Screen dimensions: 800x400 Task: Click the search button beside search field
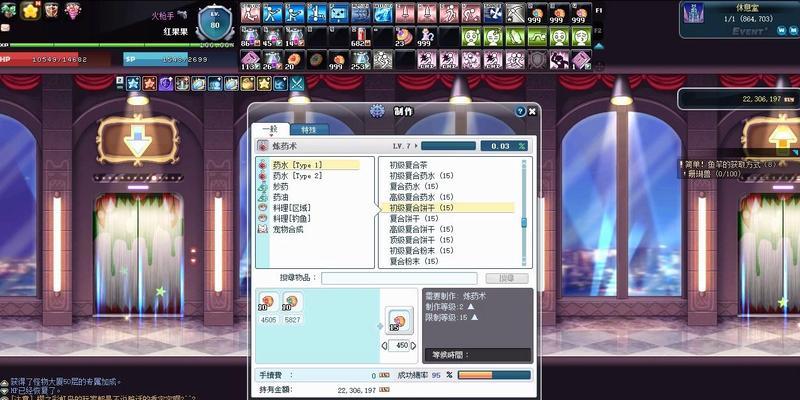click(507, 278)
